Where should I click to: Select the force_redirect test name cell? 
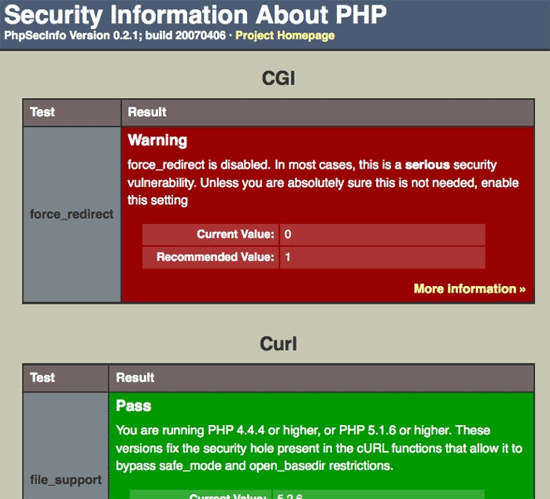(x=72, y=215)
